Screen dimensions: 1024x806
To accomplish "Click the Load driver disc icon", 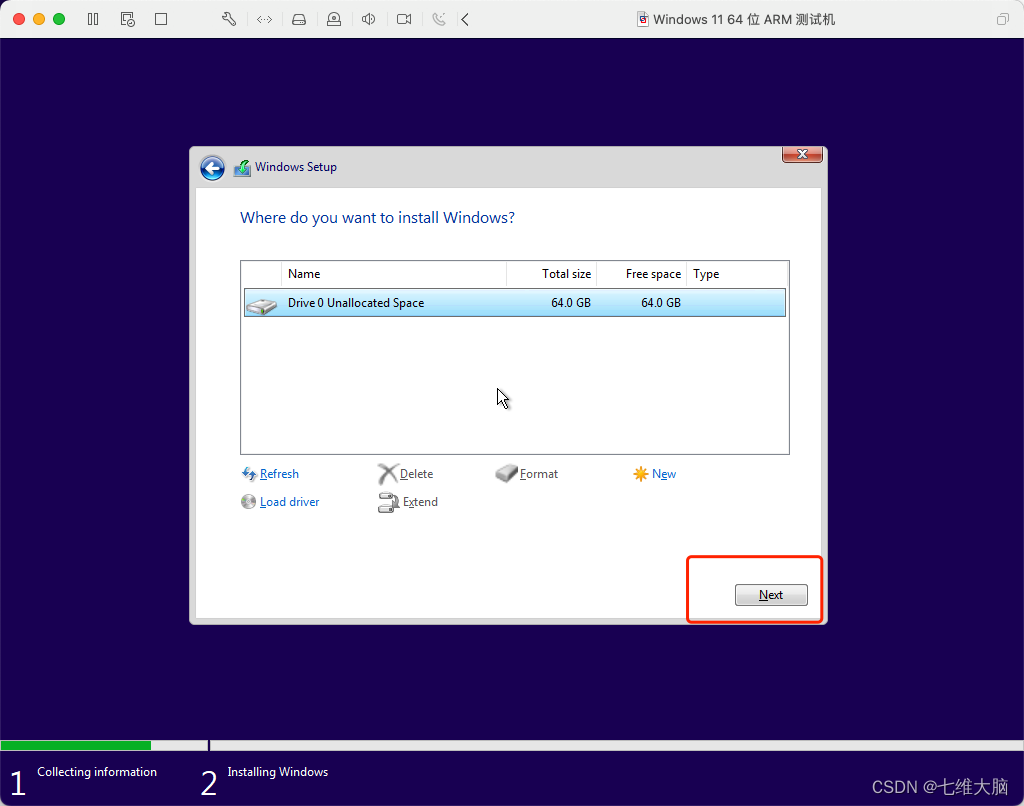I will (x=248, y=502).
